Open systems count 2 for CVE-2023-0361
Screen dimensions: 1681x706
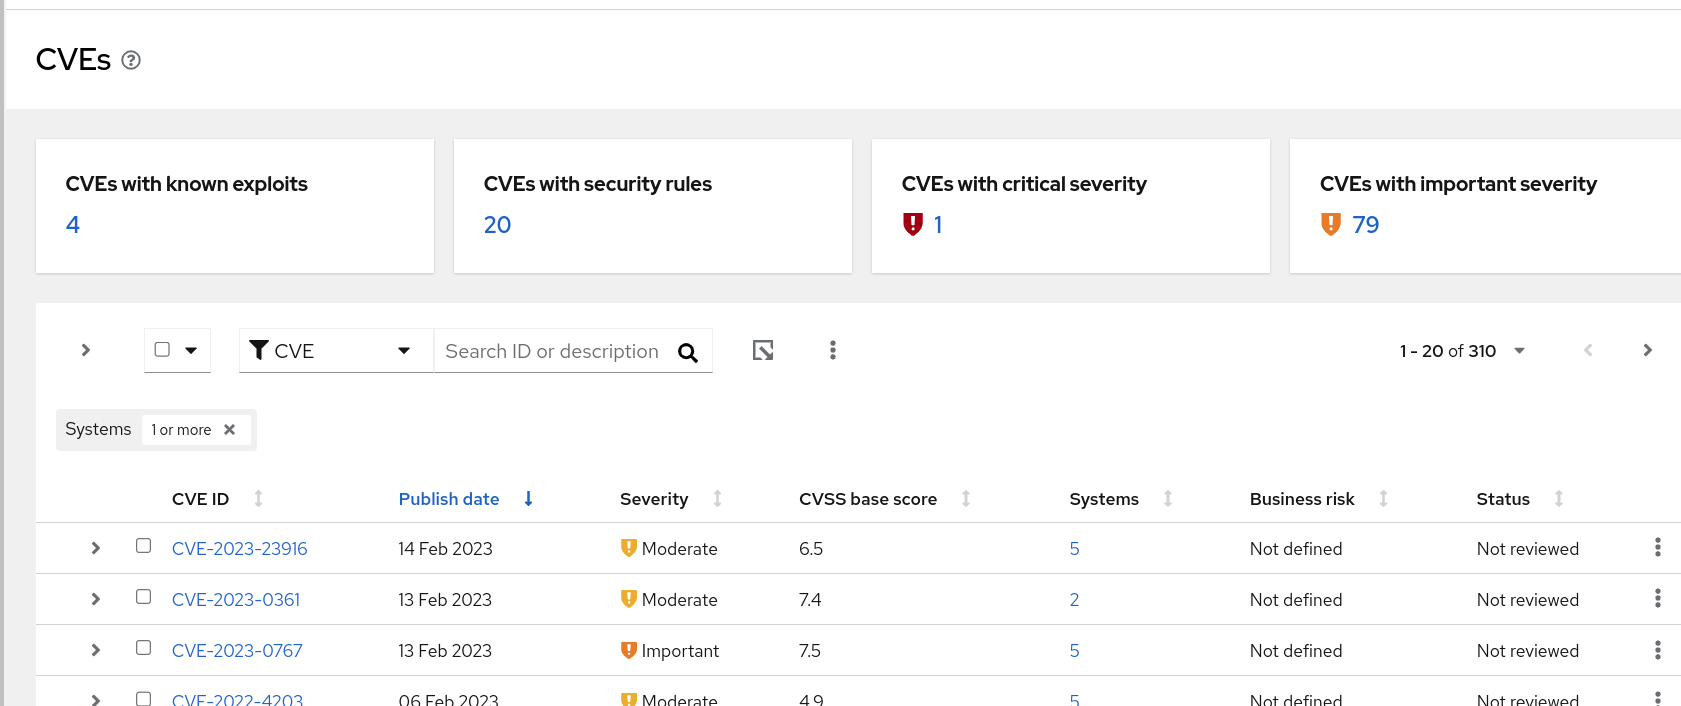[x=1074, y=600]
